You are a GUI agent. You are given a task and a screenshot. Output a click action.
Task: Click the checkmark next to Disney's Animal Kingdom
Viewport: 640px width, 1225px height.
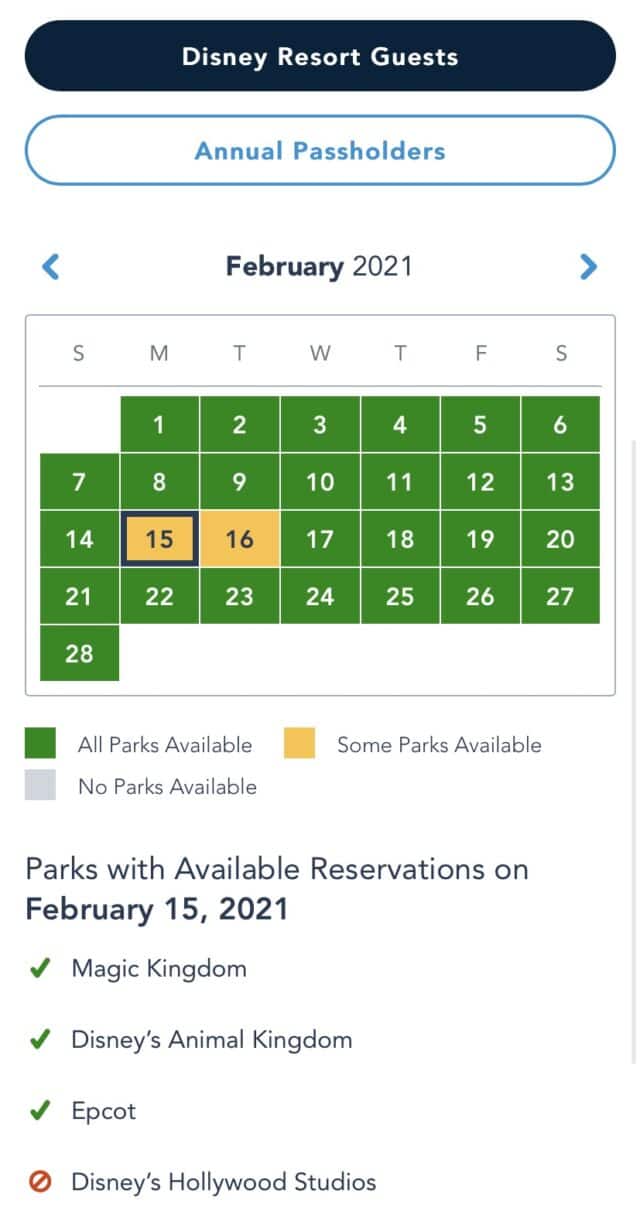coord(40,1040)
